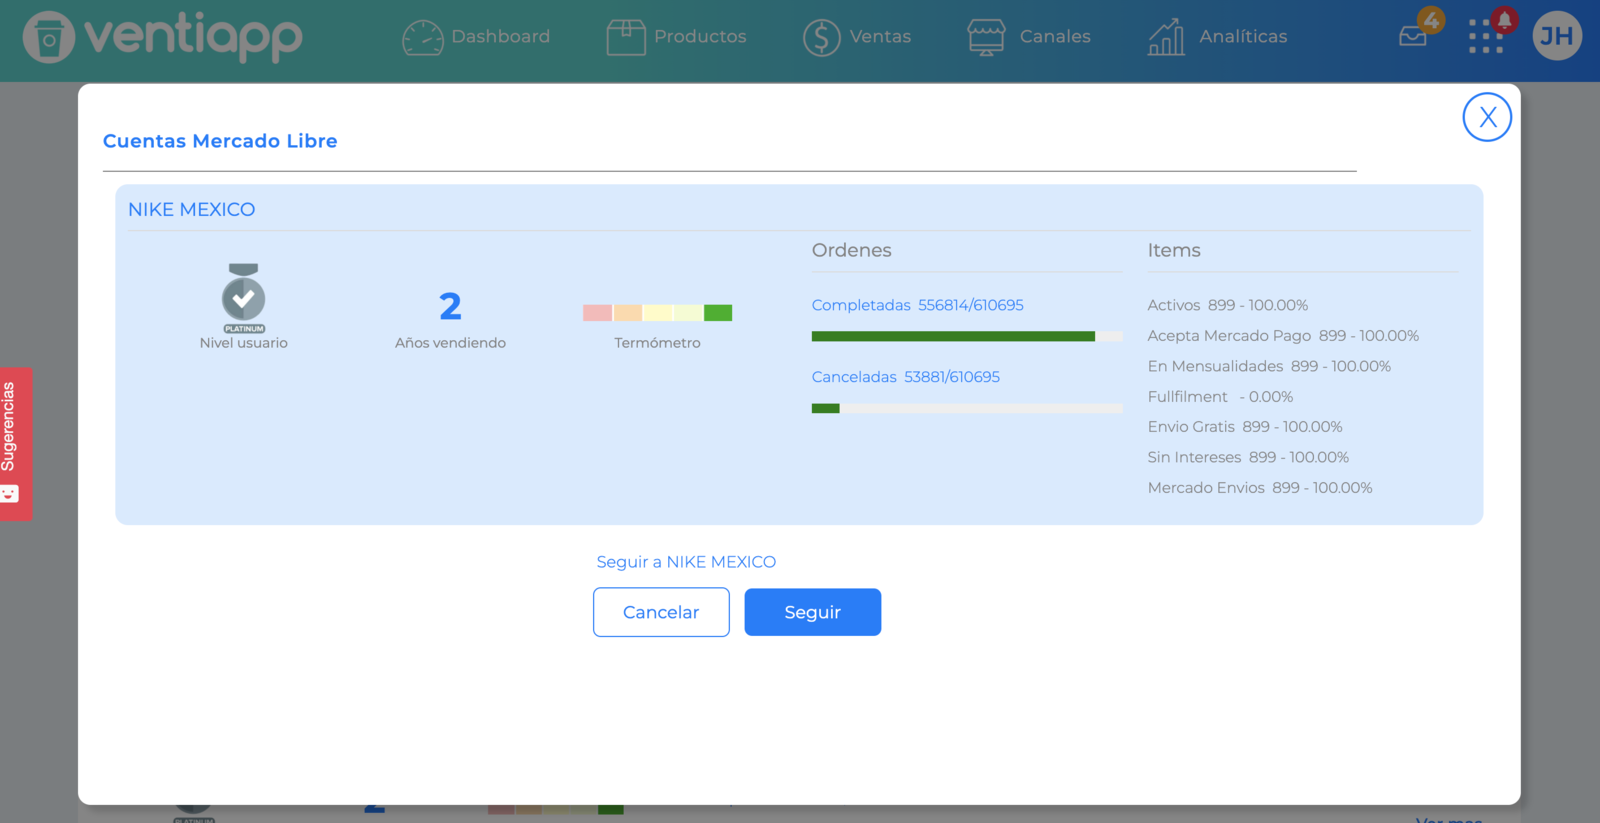
Task: Click the Ventas dollar icon
Action: point(821,37)
